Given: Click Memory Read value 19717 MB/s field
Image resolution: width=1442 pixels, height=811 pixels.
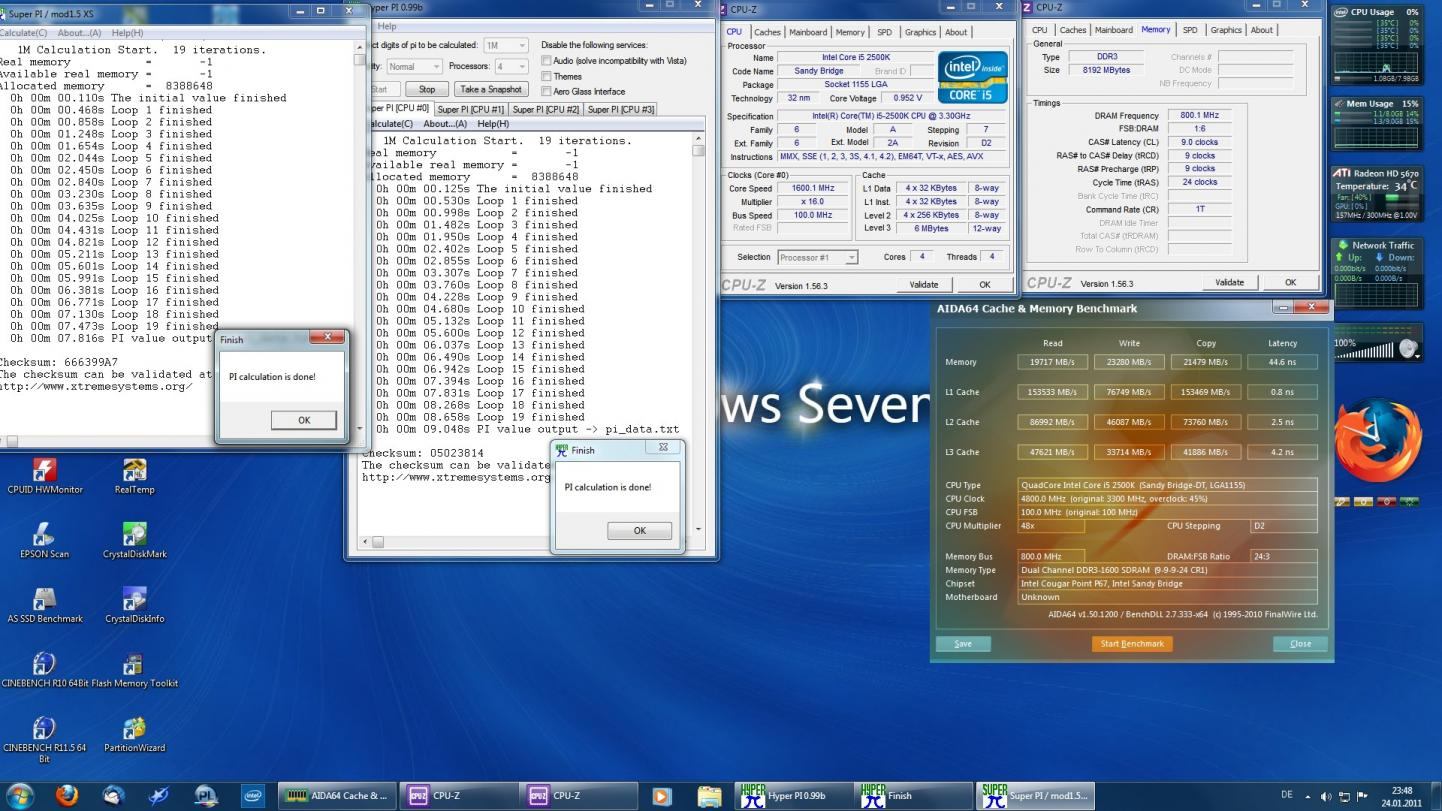Looking at the screenshot, I should pos(1053,362).
